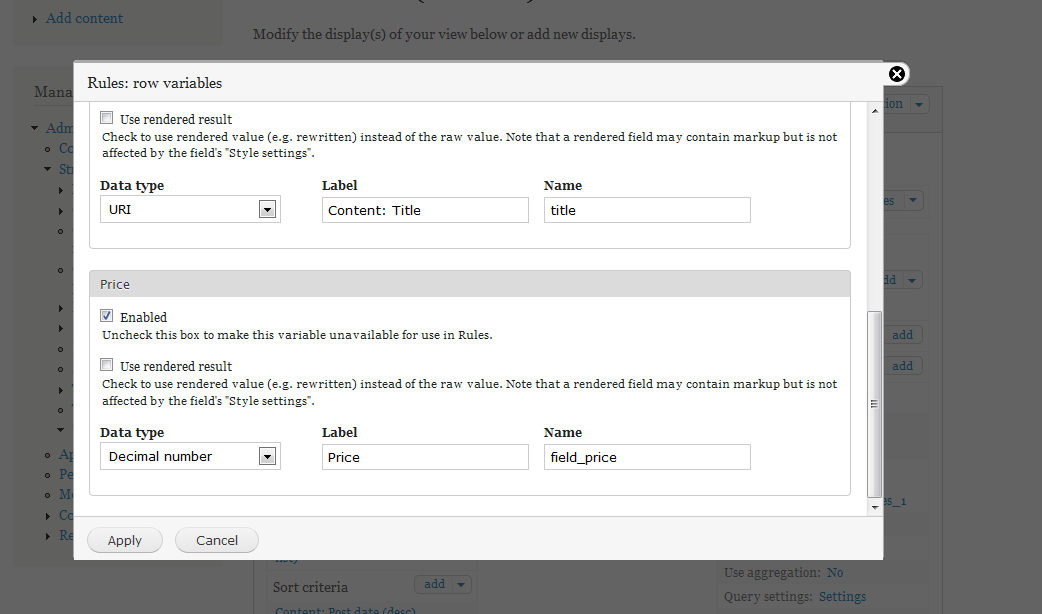Click the Label field containing Content: Title
Screen dimensions: 1042x614
(x=425, y=210)
